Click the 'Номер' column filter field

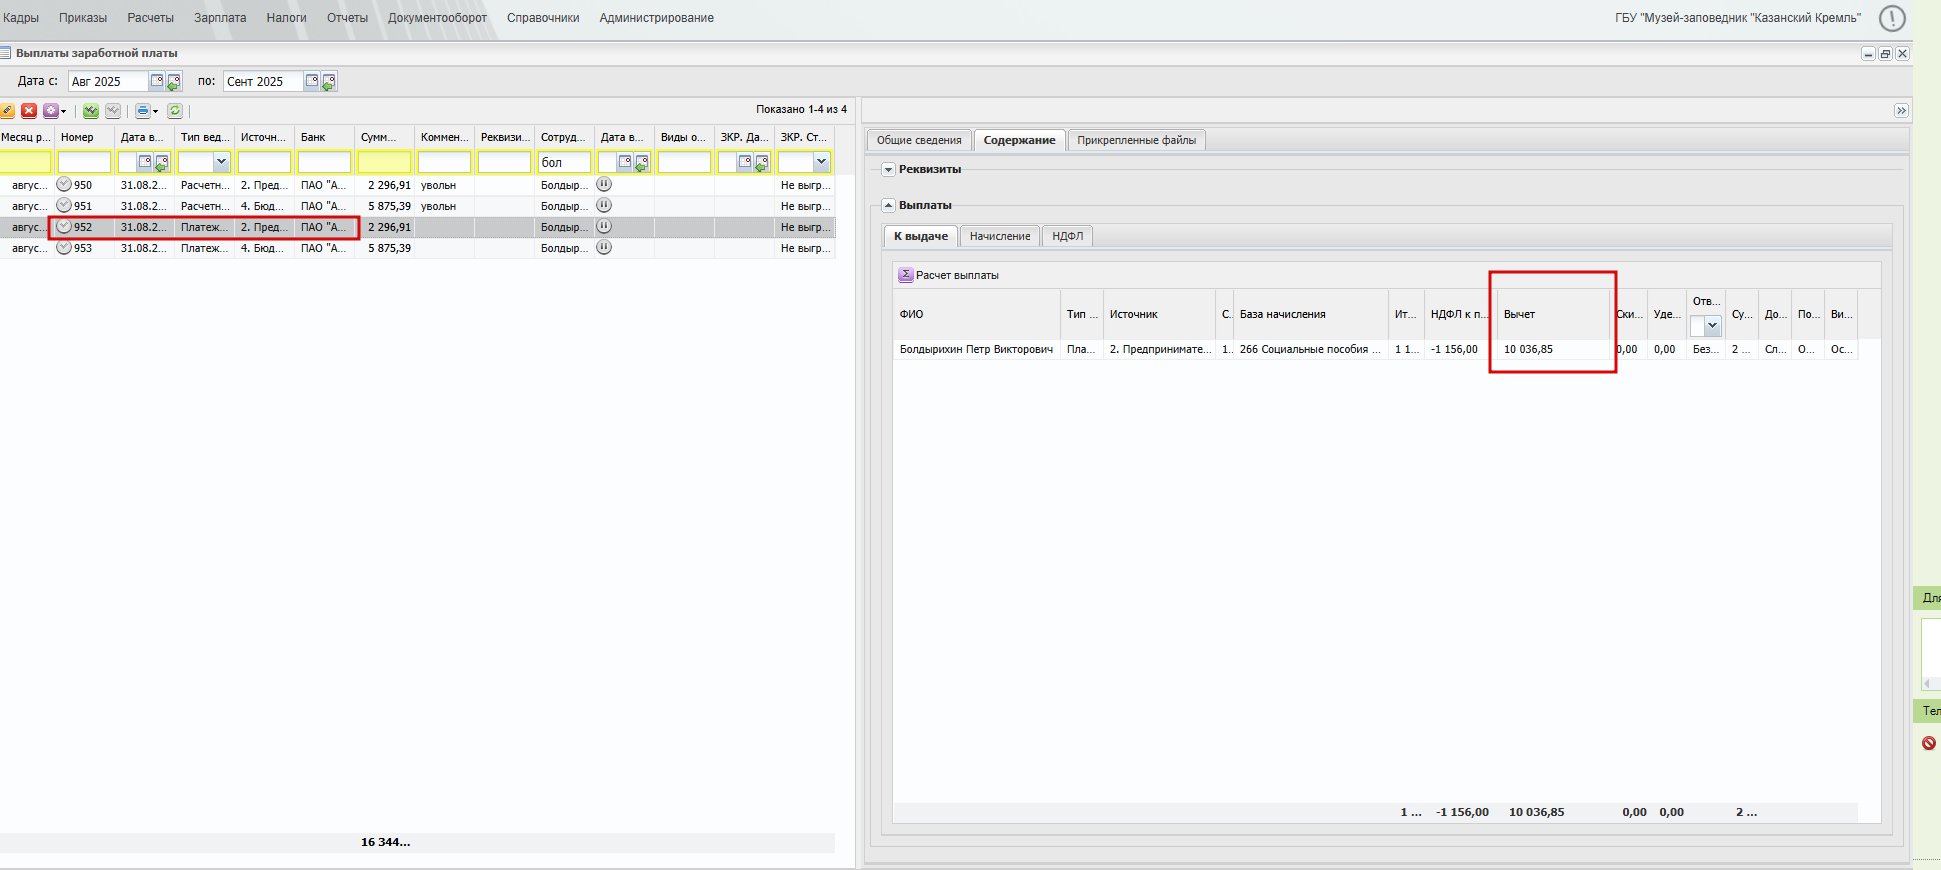coord(84,162)
